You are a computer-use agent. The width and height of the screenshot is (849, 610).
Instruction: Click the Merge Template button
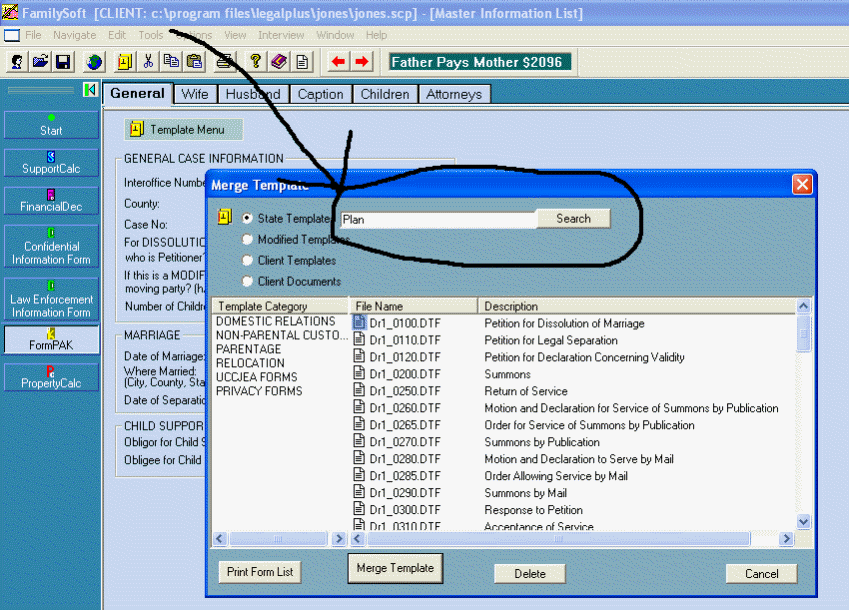click(395, 568)
